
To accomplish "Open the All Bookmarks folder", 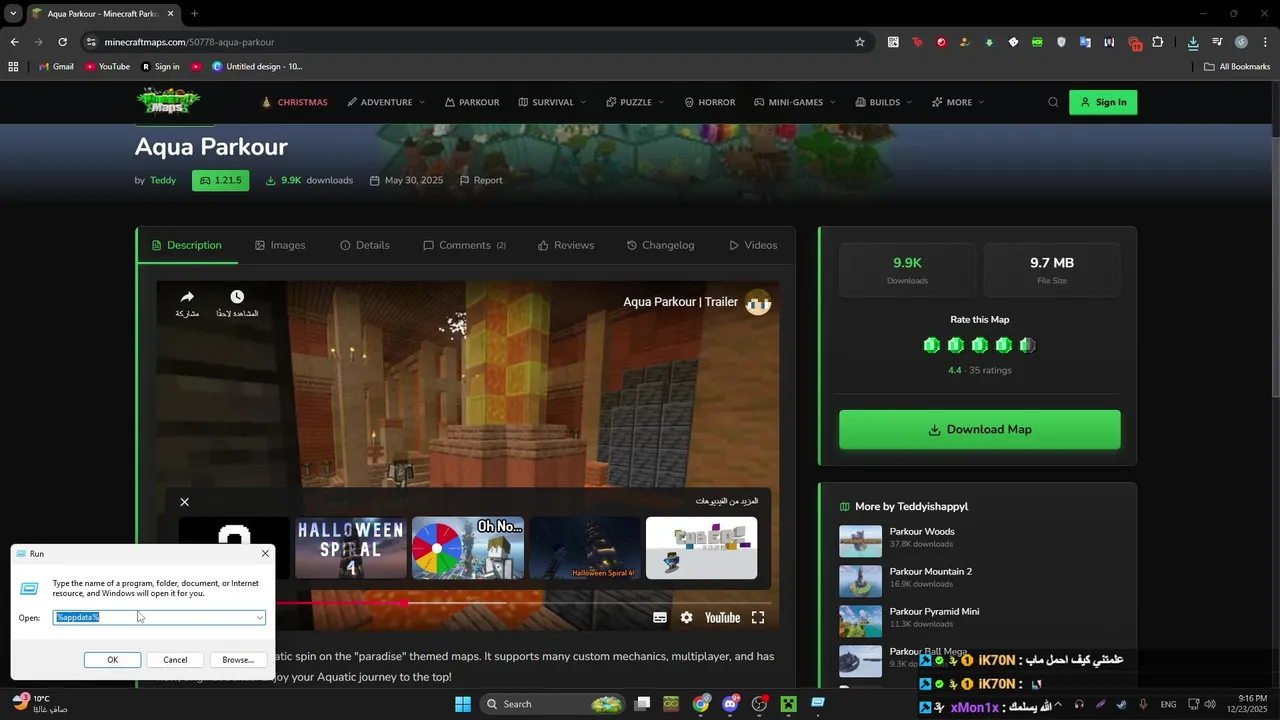I will click(1237, 66).
